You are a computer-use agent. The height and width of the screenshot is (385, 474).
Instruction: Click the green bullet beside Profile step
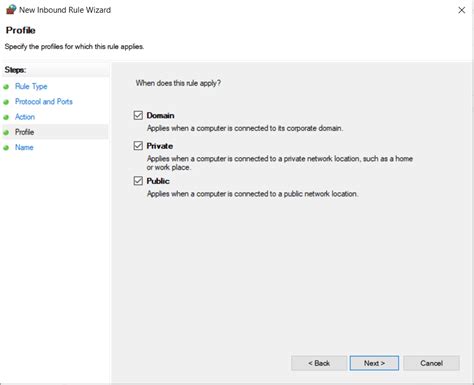6,133
